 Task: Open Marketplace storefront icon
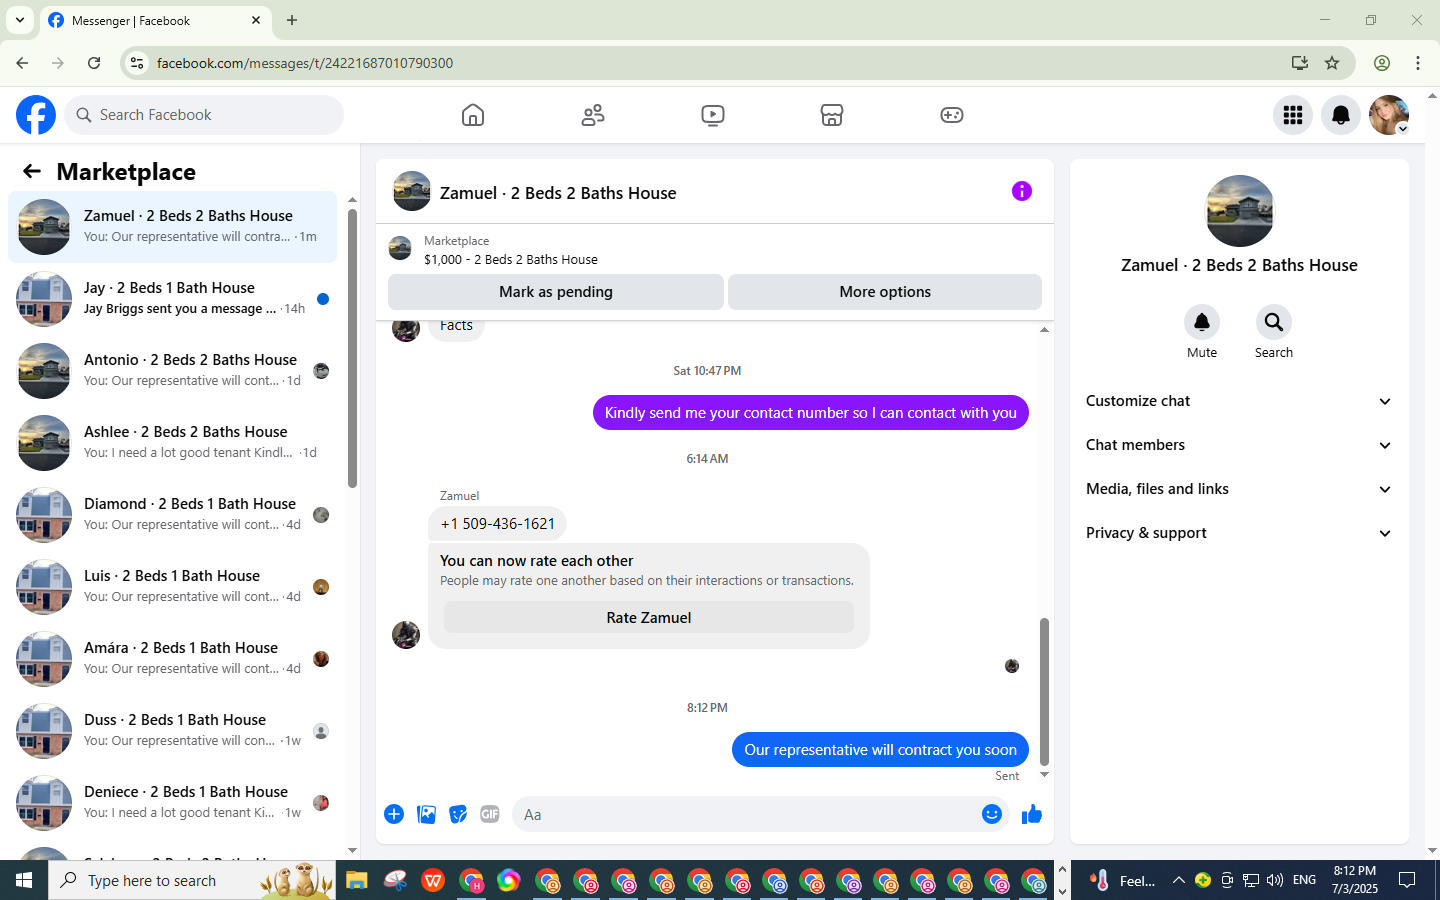[x=832, y=115]
